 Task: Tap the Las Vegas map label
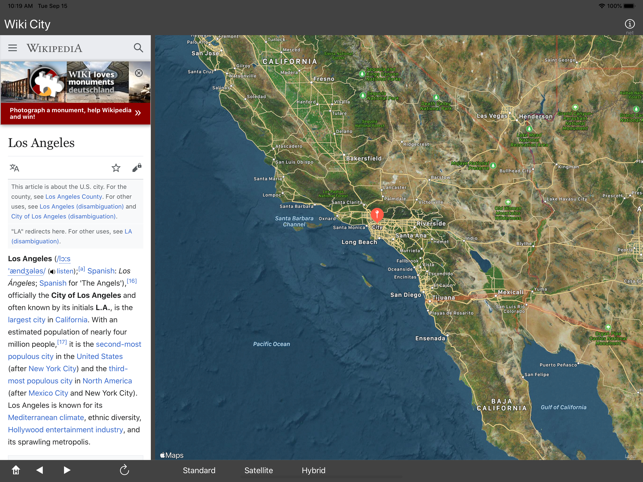click(491, 116)
